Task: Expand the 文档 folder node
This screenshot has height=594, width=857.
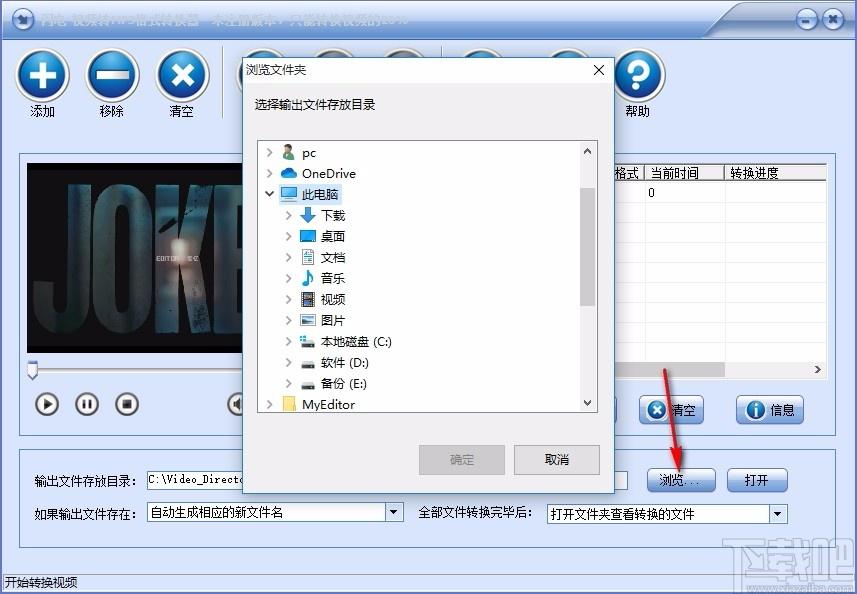Action: [289, 257]
